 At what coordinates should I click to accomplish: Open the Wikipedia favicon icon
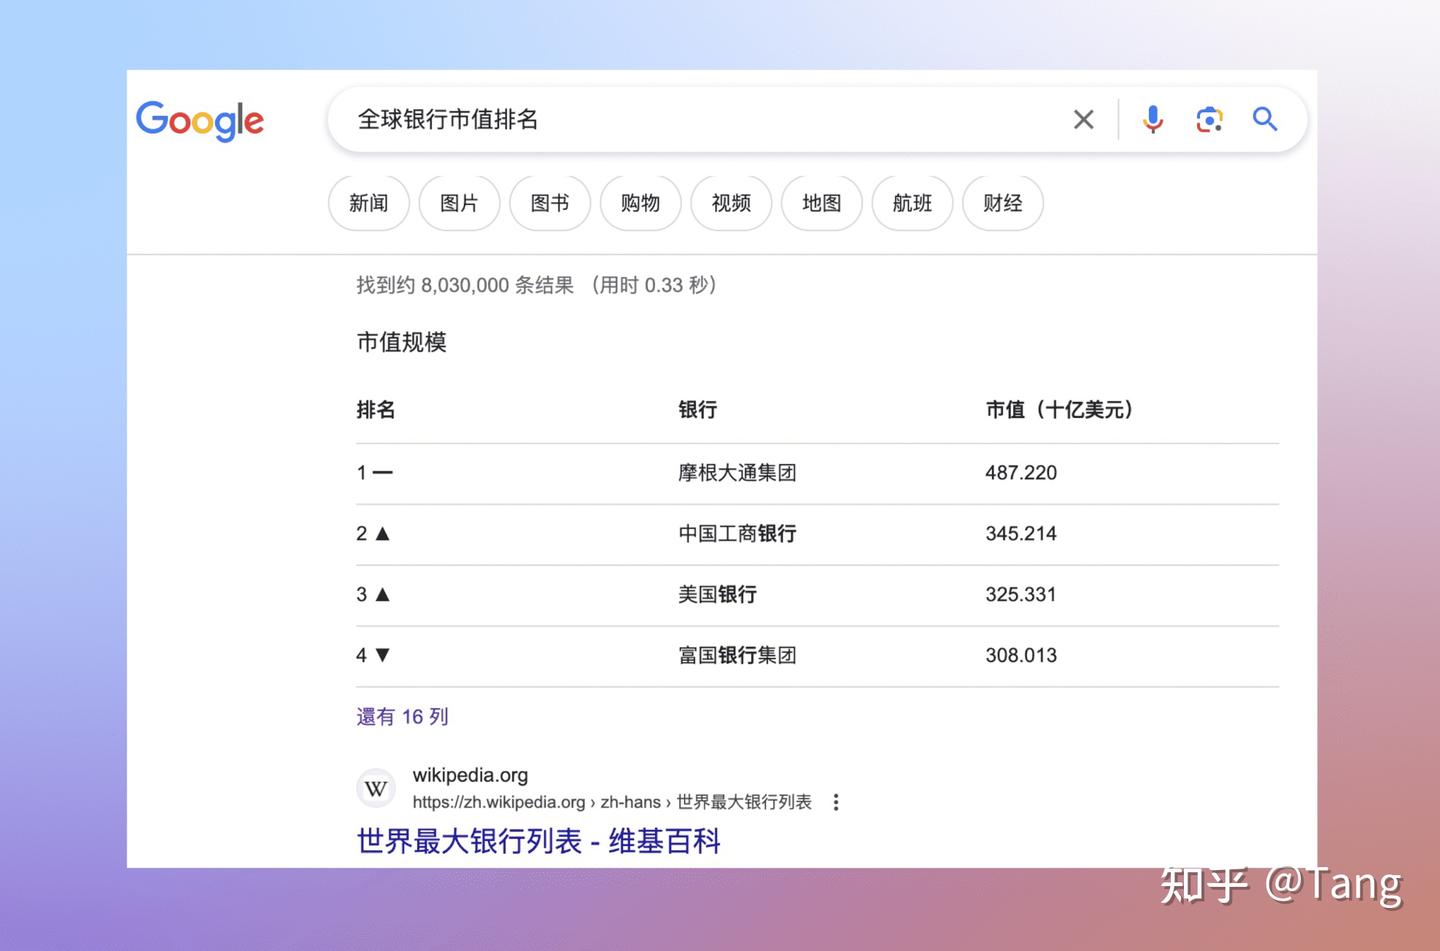pyautogui.click(x=375, y=788)
